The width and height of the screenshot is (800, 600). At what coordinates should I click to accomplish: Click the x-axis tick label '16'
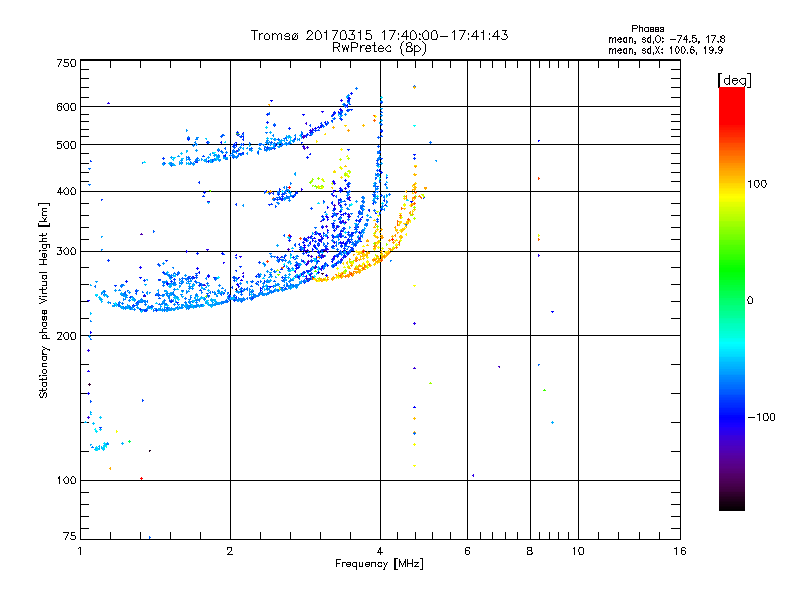pyautogui.click(x=680, y=551)
